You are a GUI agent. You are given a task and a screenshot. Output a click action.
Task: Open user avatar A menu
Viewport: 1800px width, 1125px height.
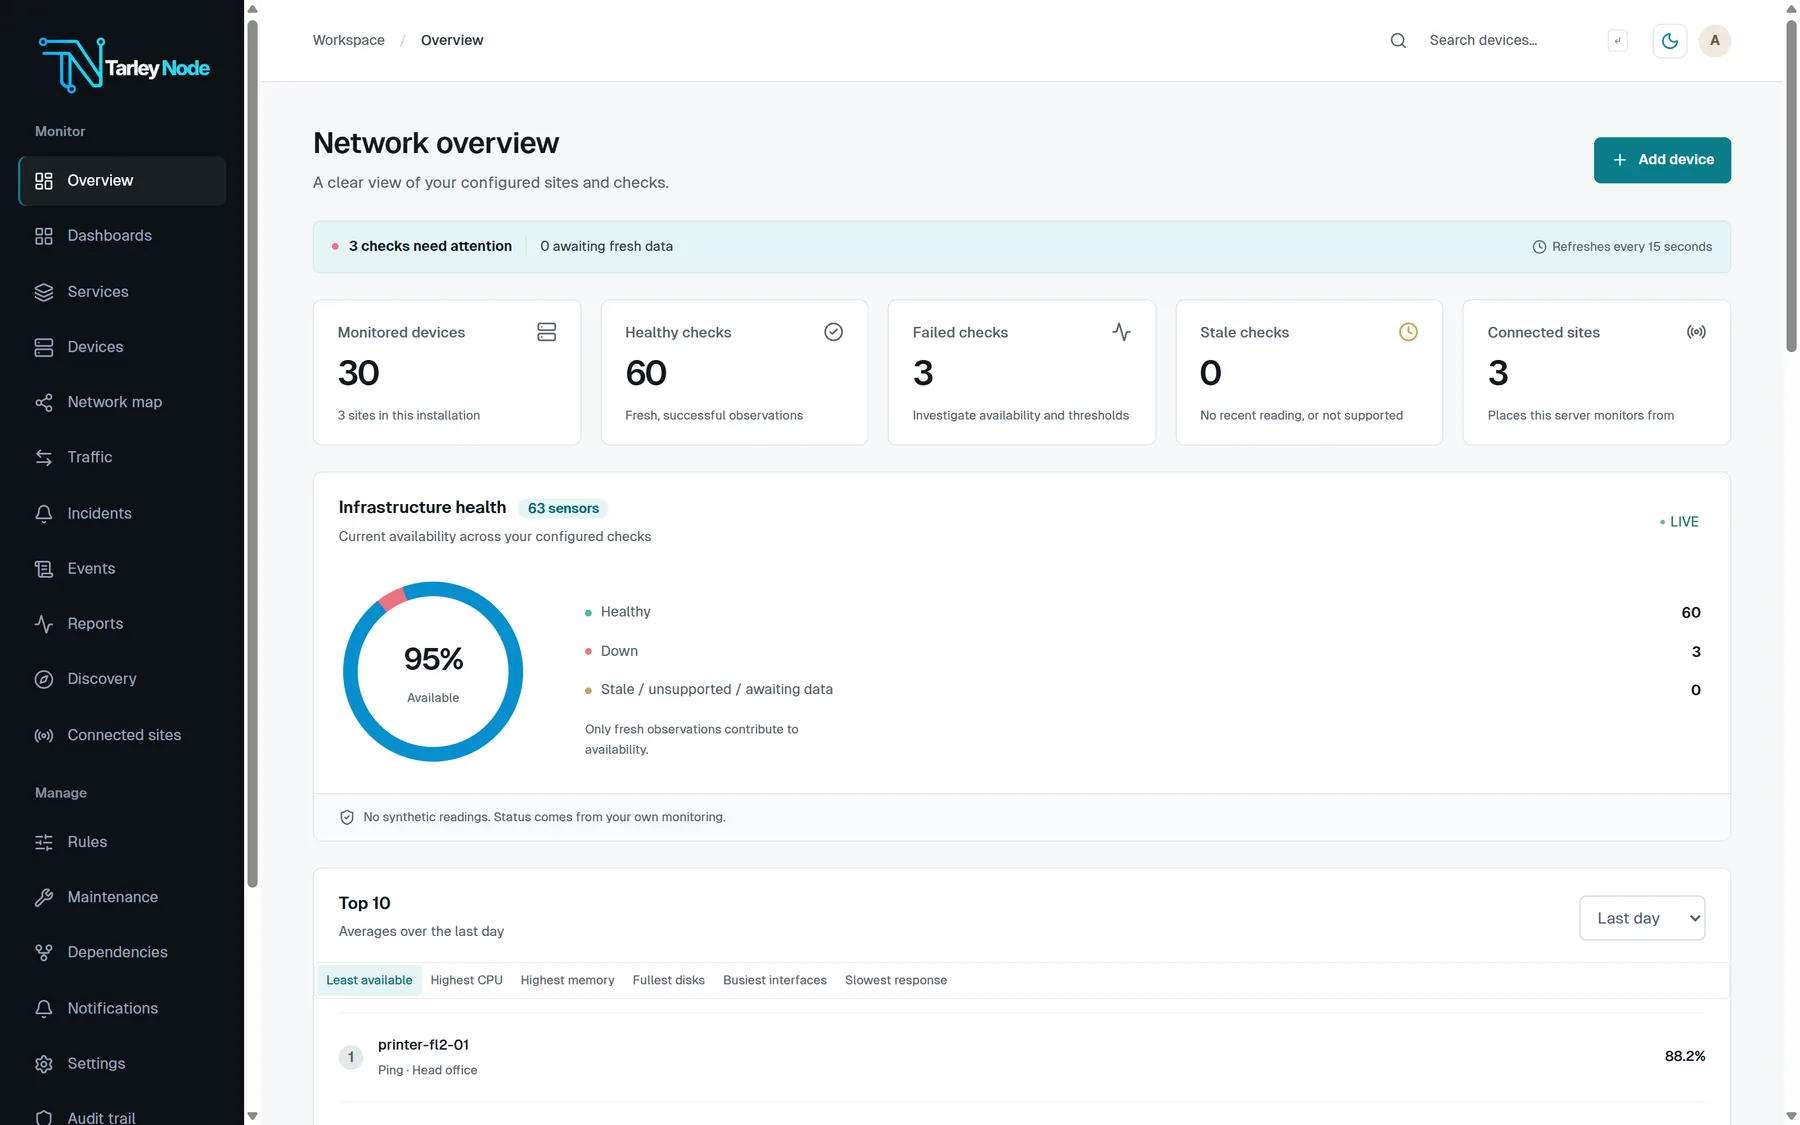coord(1715,41)
